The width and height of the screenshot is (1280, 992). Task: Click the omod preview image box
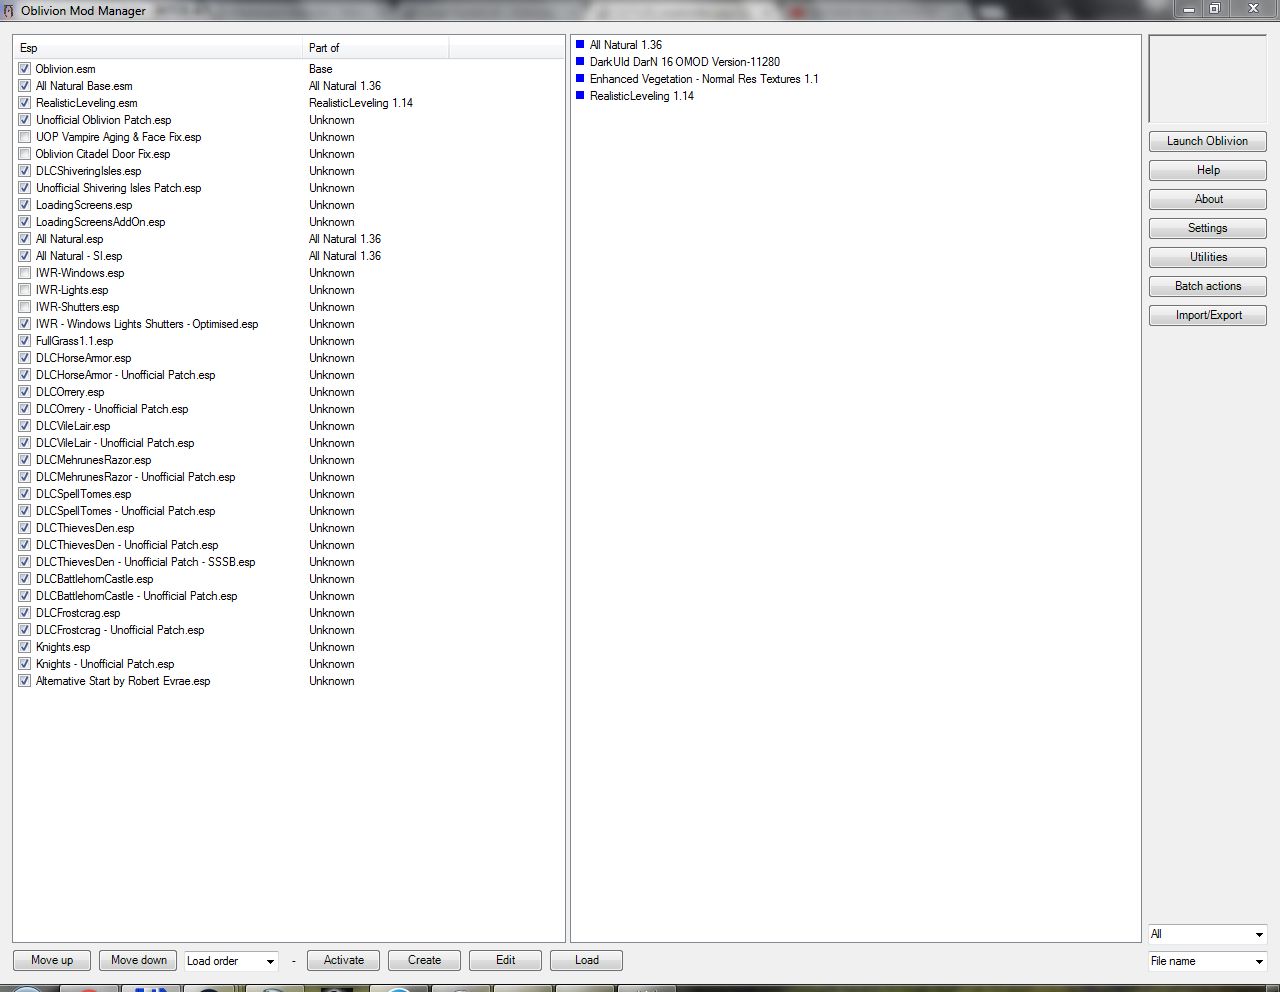[x=1207, y=79]
